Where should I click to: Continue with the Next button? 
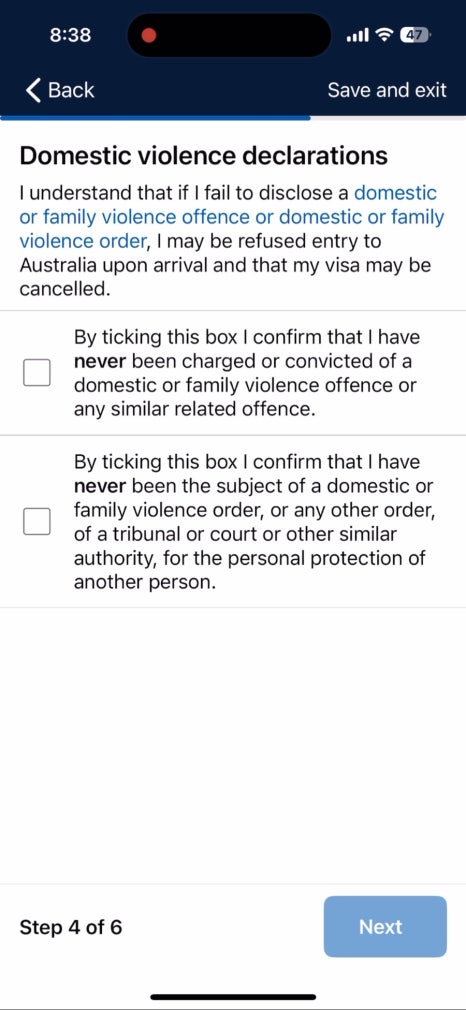coord(385,927)
